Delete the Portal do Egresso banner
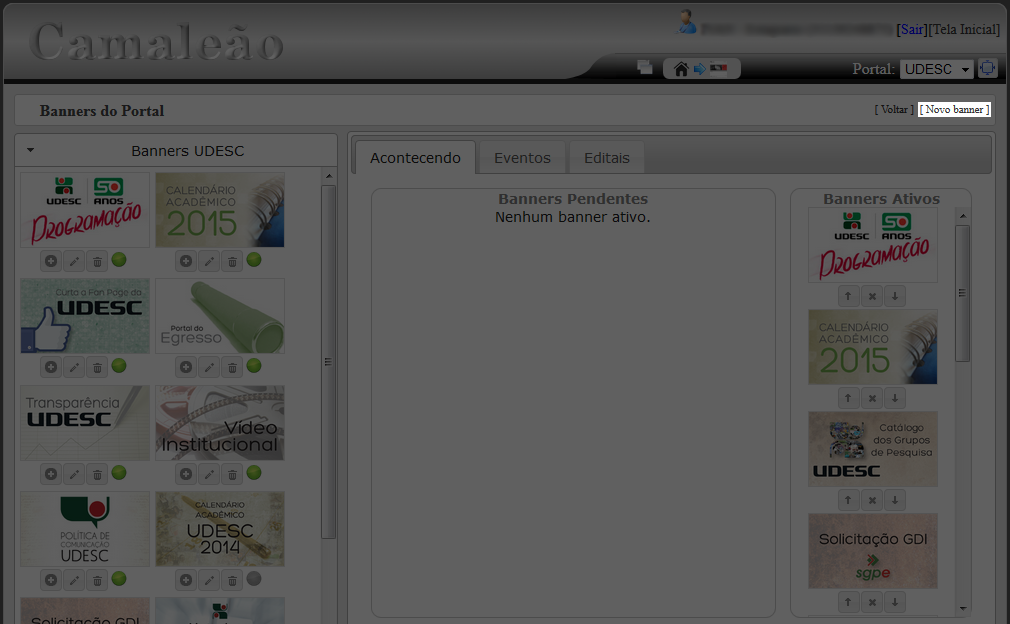 233,367
